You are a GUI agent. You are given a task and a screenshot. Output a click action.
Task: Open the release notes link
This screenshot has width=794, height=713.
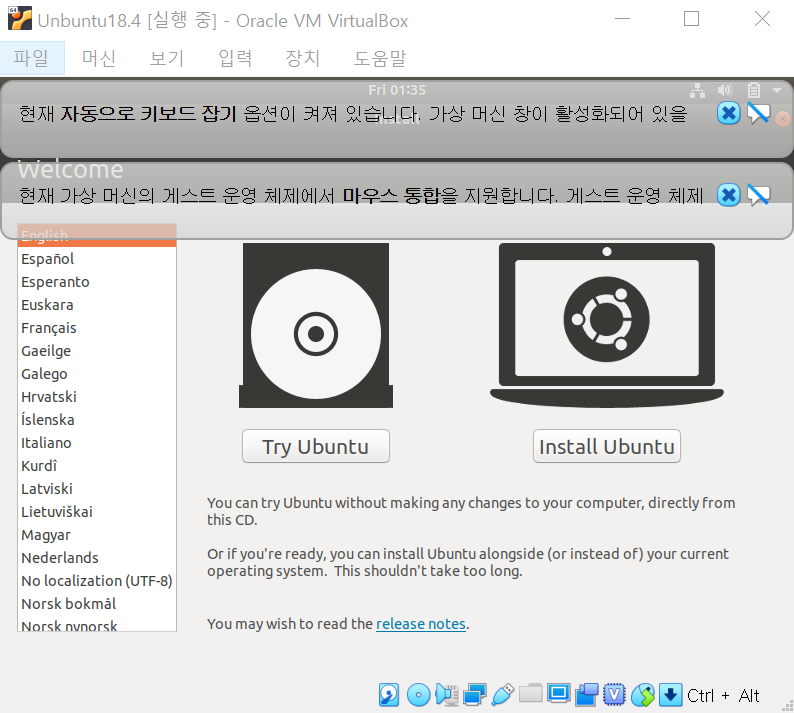[x=421, y=624]
